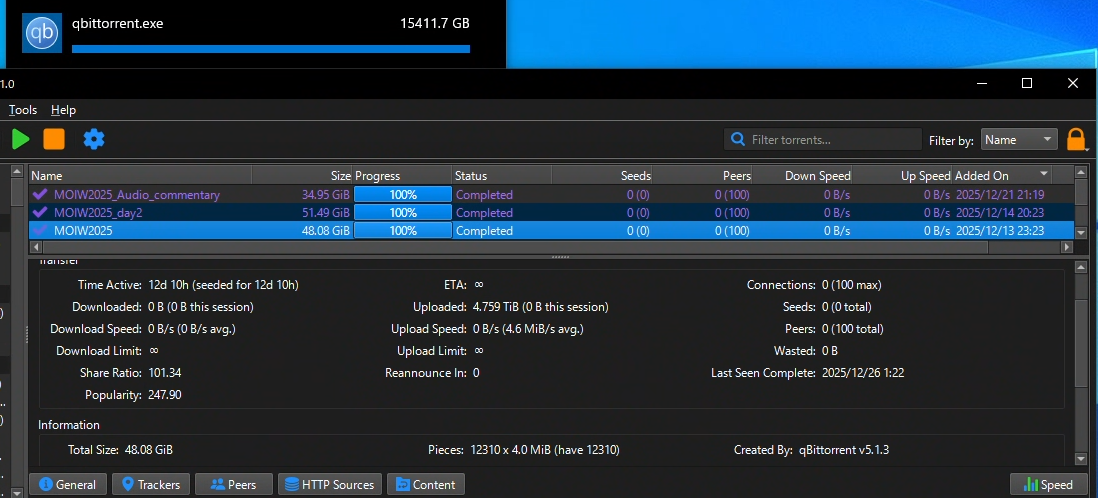Open Options via blue gear icon
1098x498 pixels.
[94, 139]
